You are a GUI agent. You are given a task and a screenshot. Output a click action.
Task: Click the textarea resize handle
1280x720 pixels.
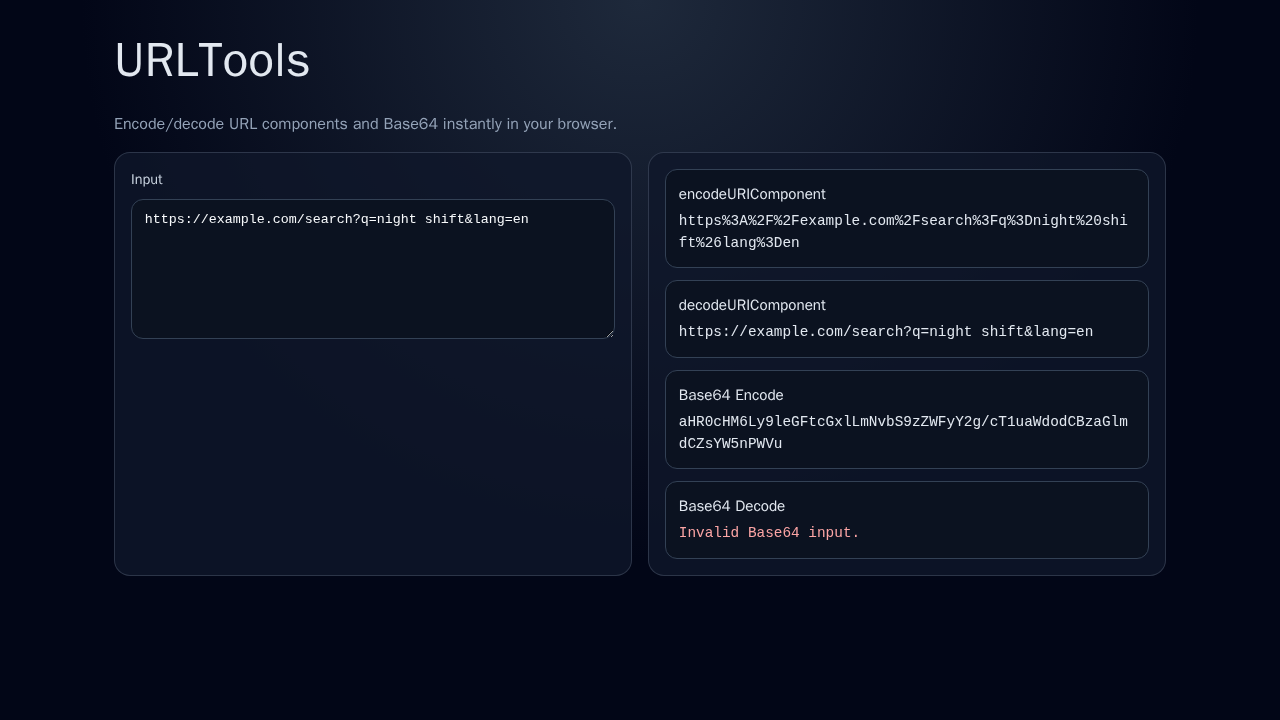[610, 332]
